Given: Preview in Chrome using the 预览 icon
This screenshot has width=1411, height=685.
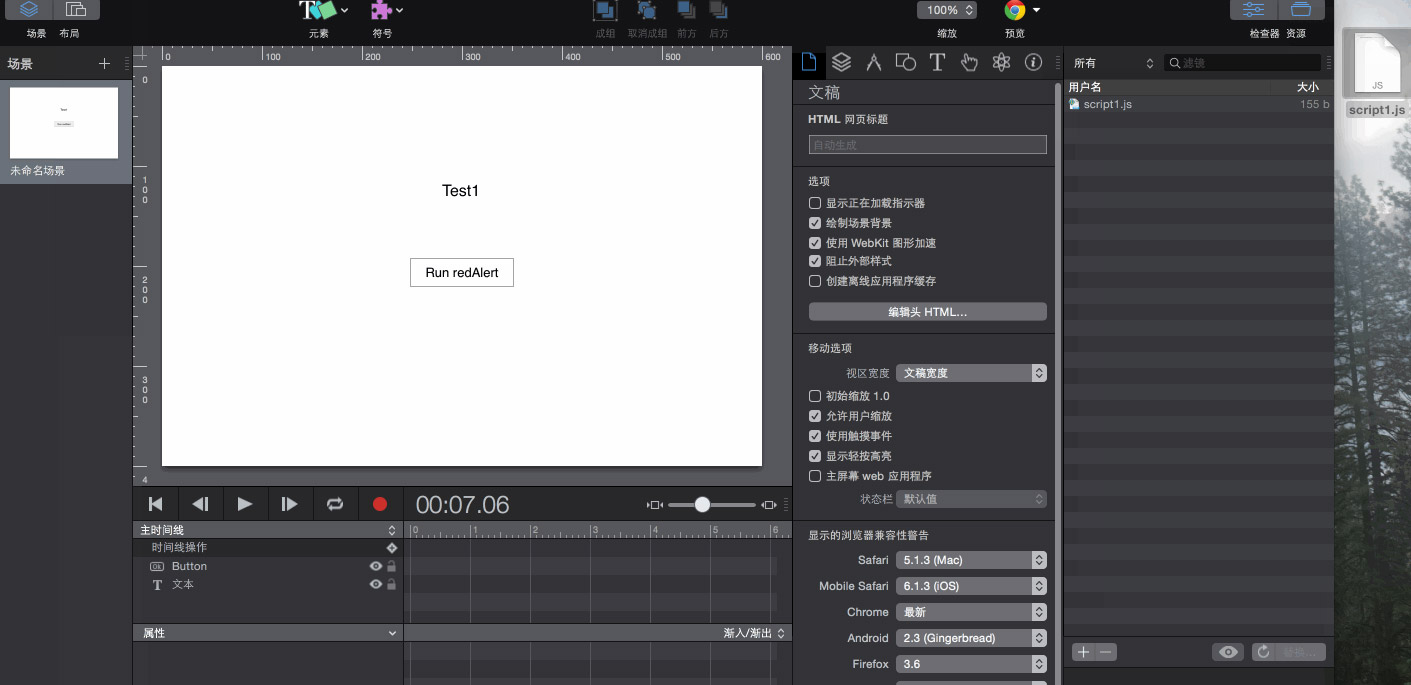Looking at the screenshot, I should tap(1015, 11).
